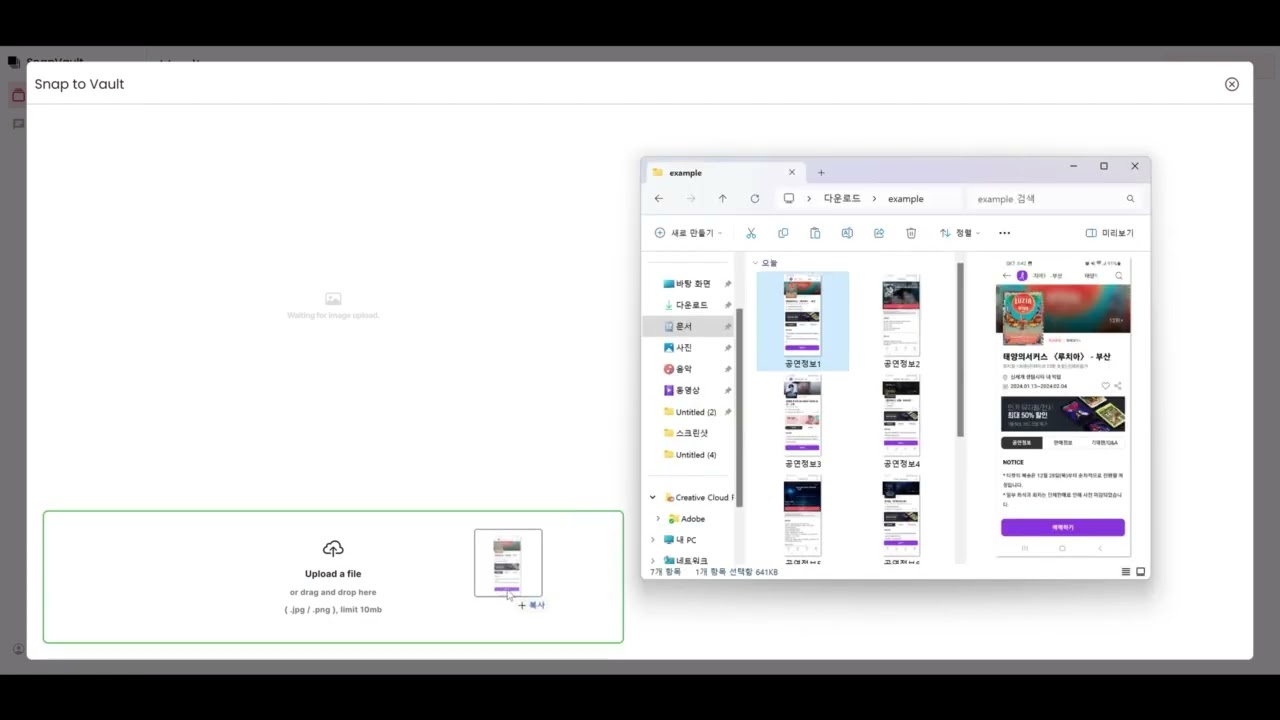
Task: Toggle the 미리보기 preview pane
Action: tap(1110, 233)
